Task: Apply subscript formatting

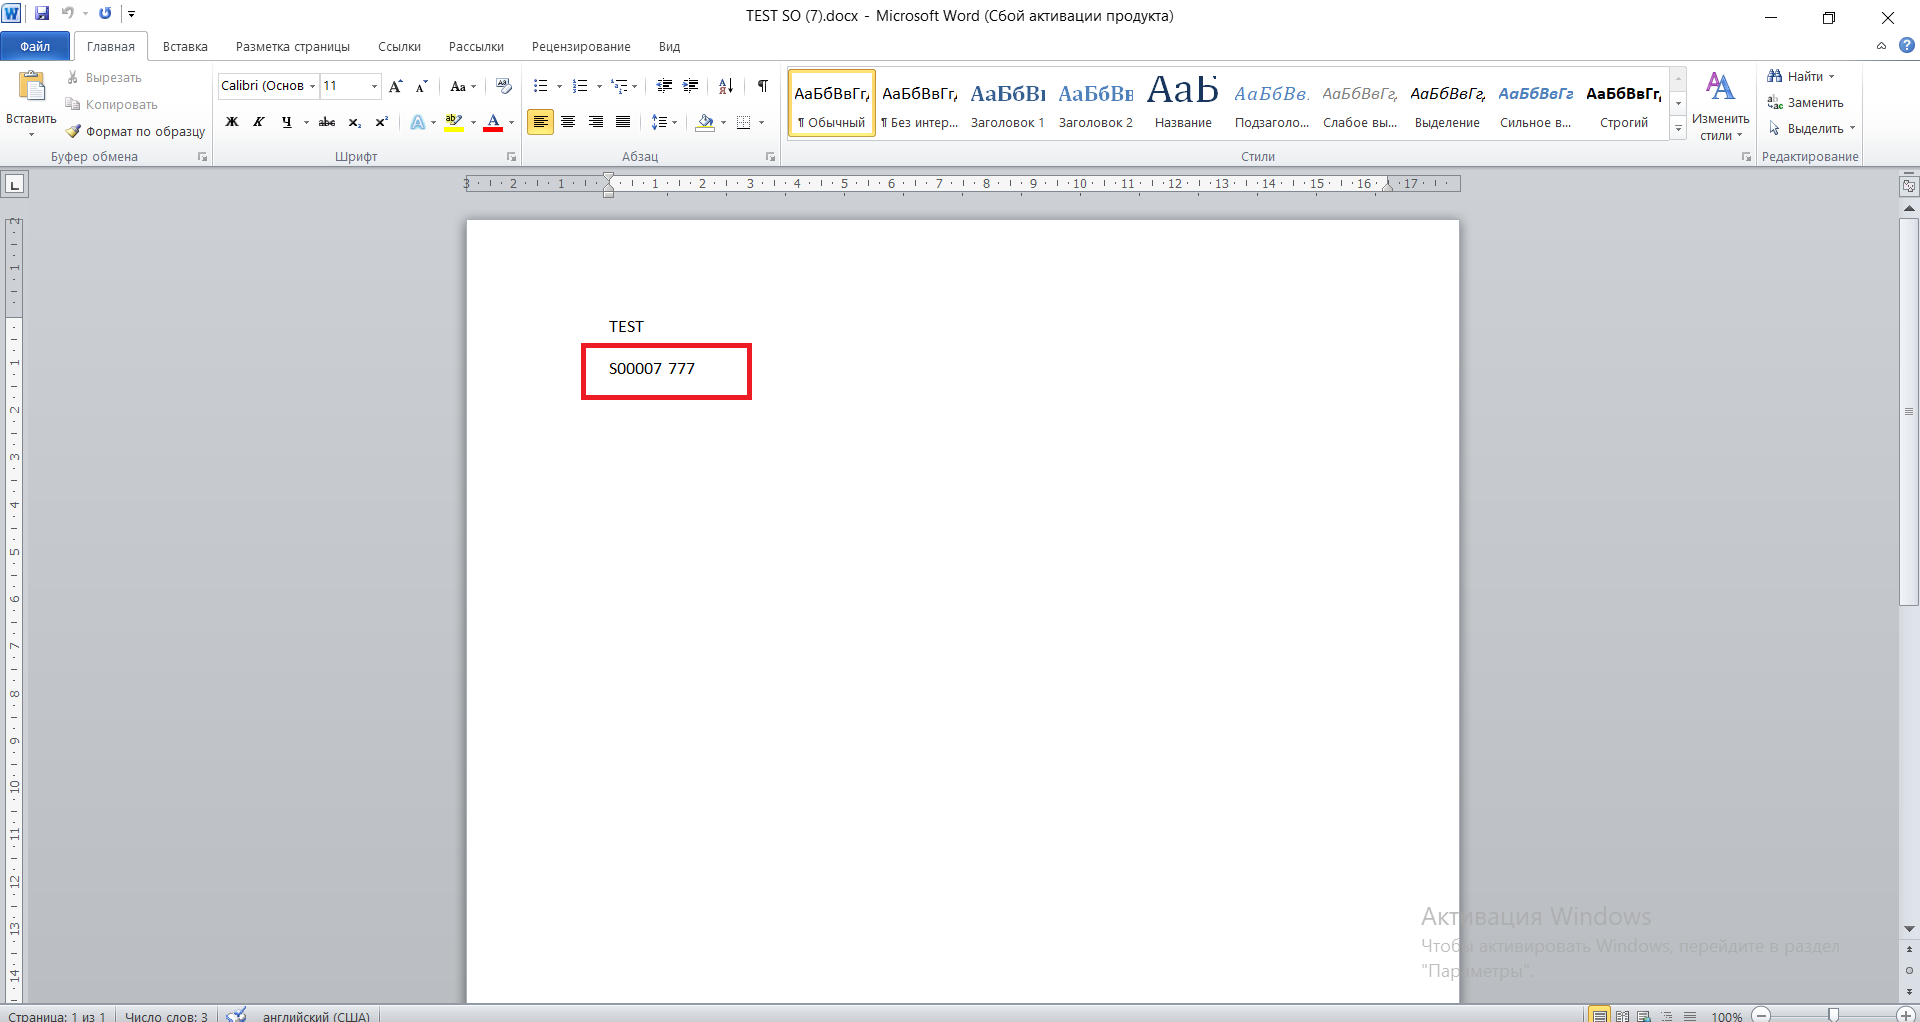Action: 355,122
